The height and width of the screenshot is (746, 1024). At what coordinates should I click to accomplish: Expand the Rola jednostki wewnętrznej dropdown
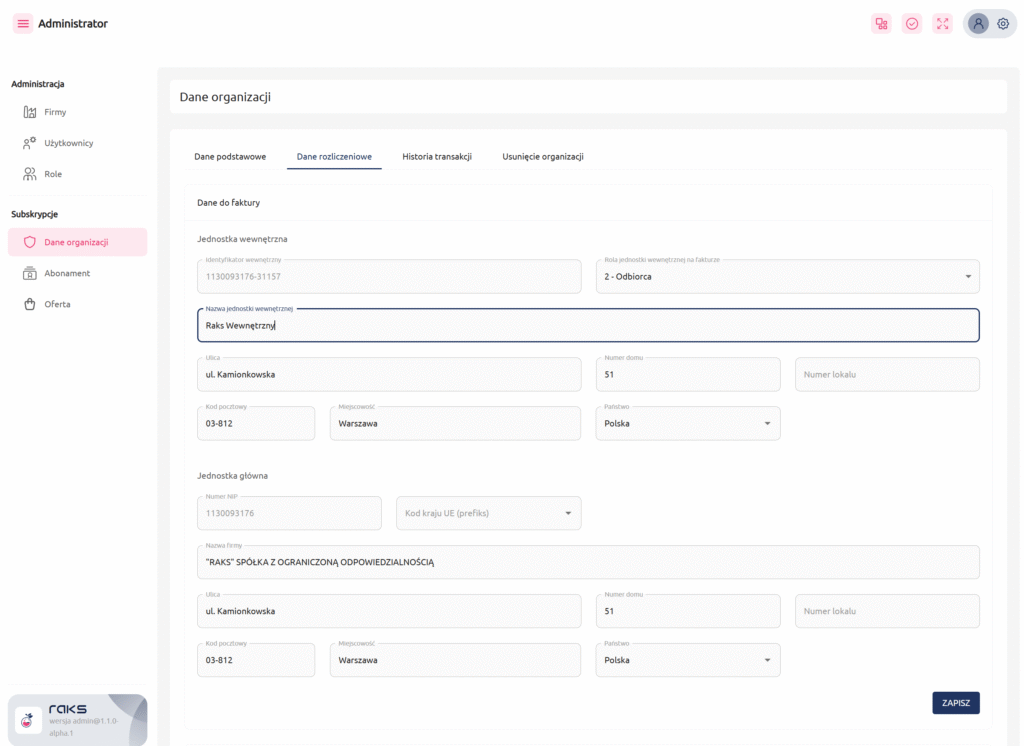(787, 277)
